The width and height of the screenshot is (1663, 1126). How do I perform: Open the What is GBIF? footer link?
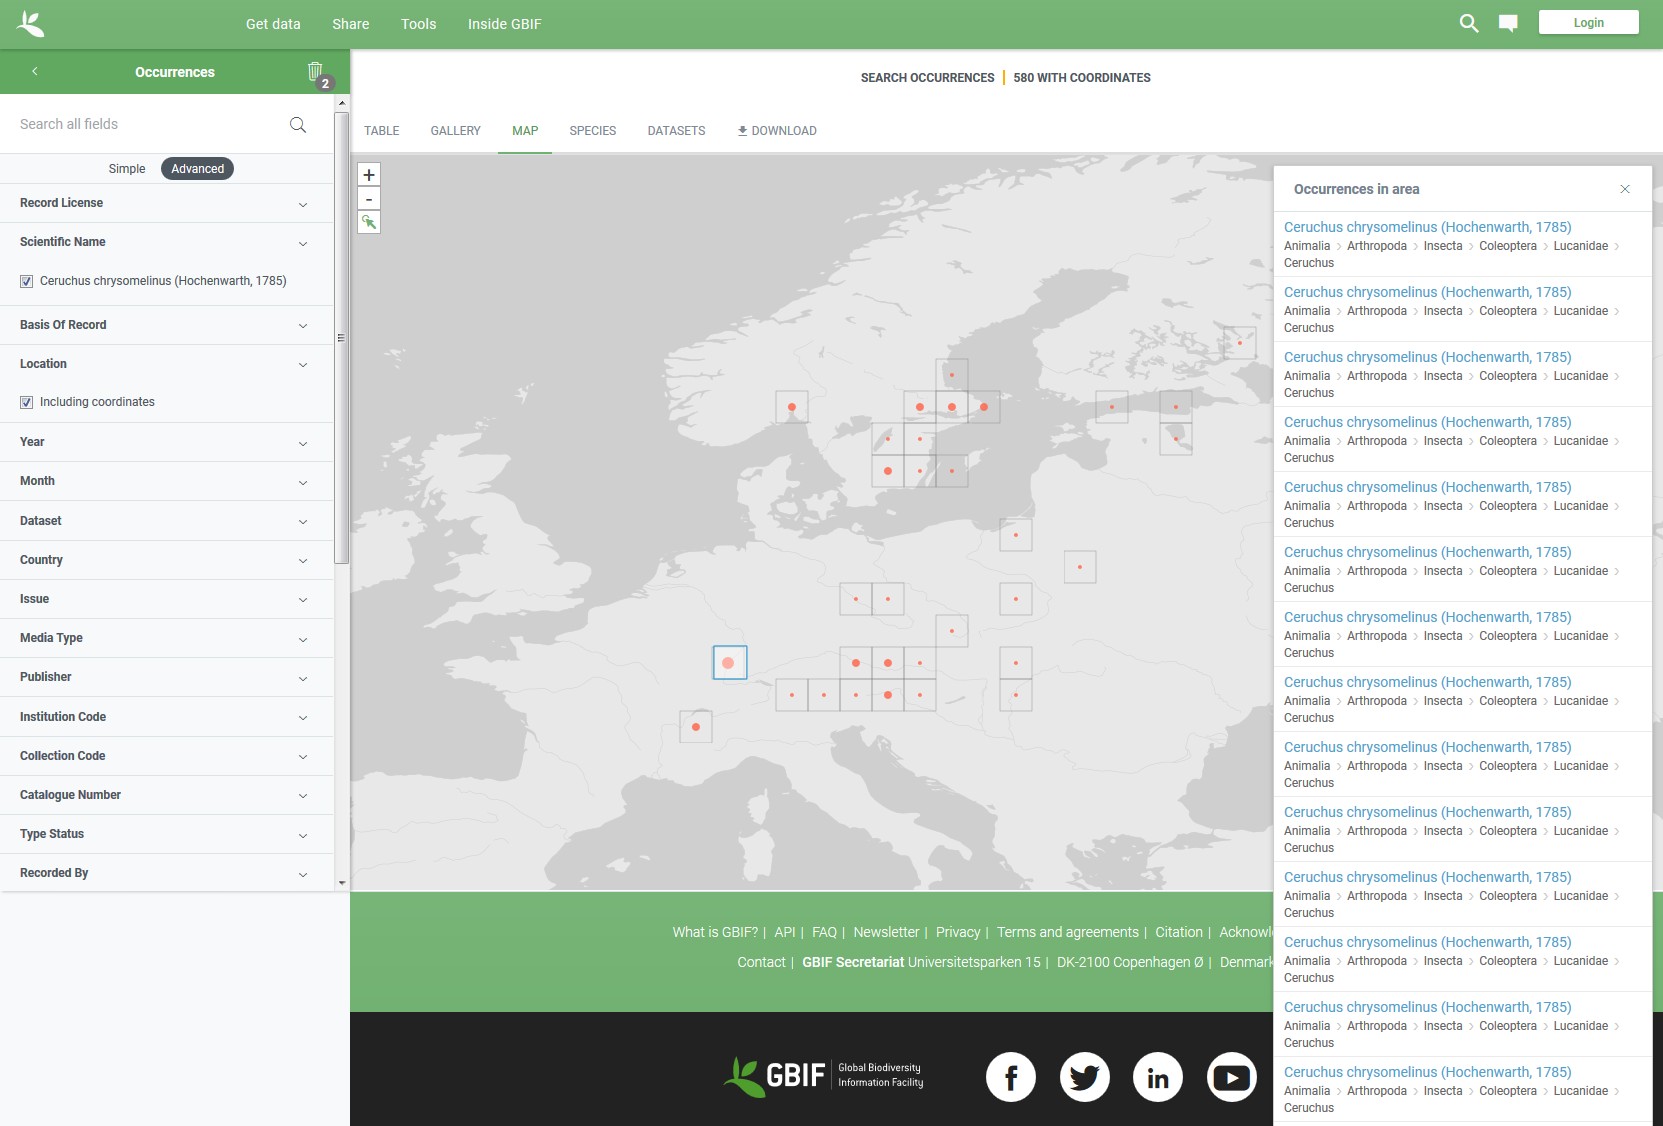715,932
